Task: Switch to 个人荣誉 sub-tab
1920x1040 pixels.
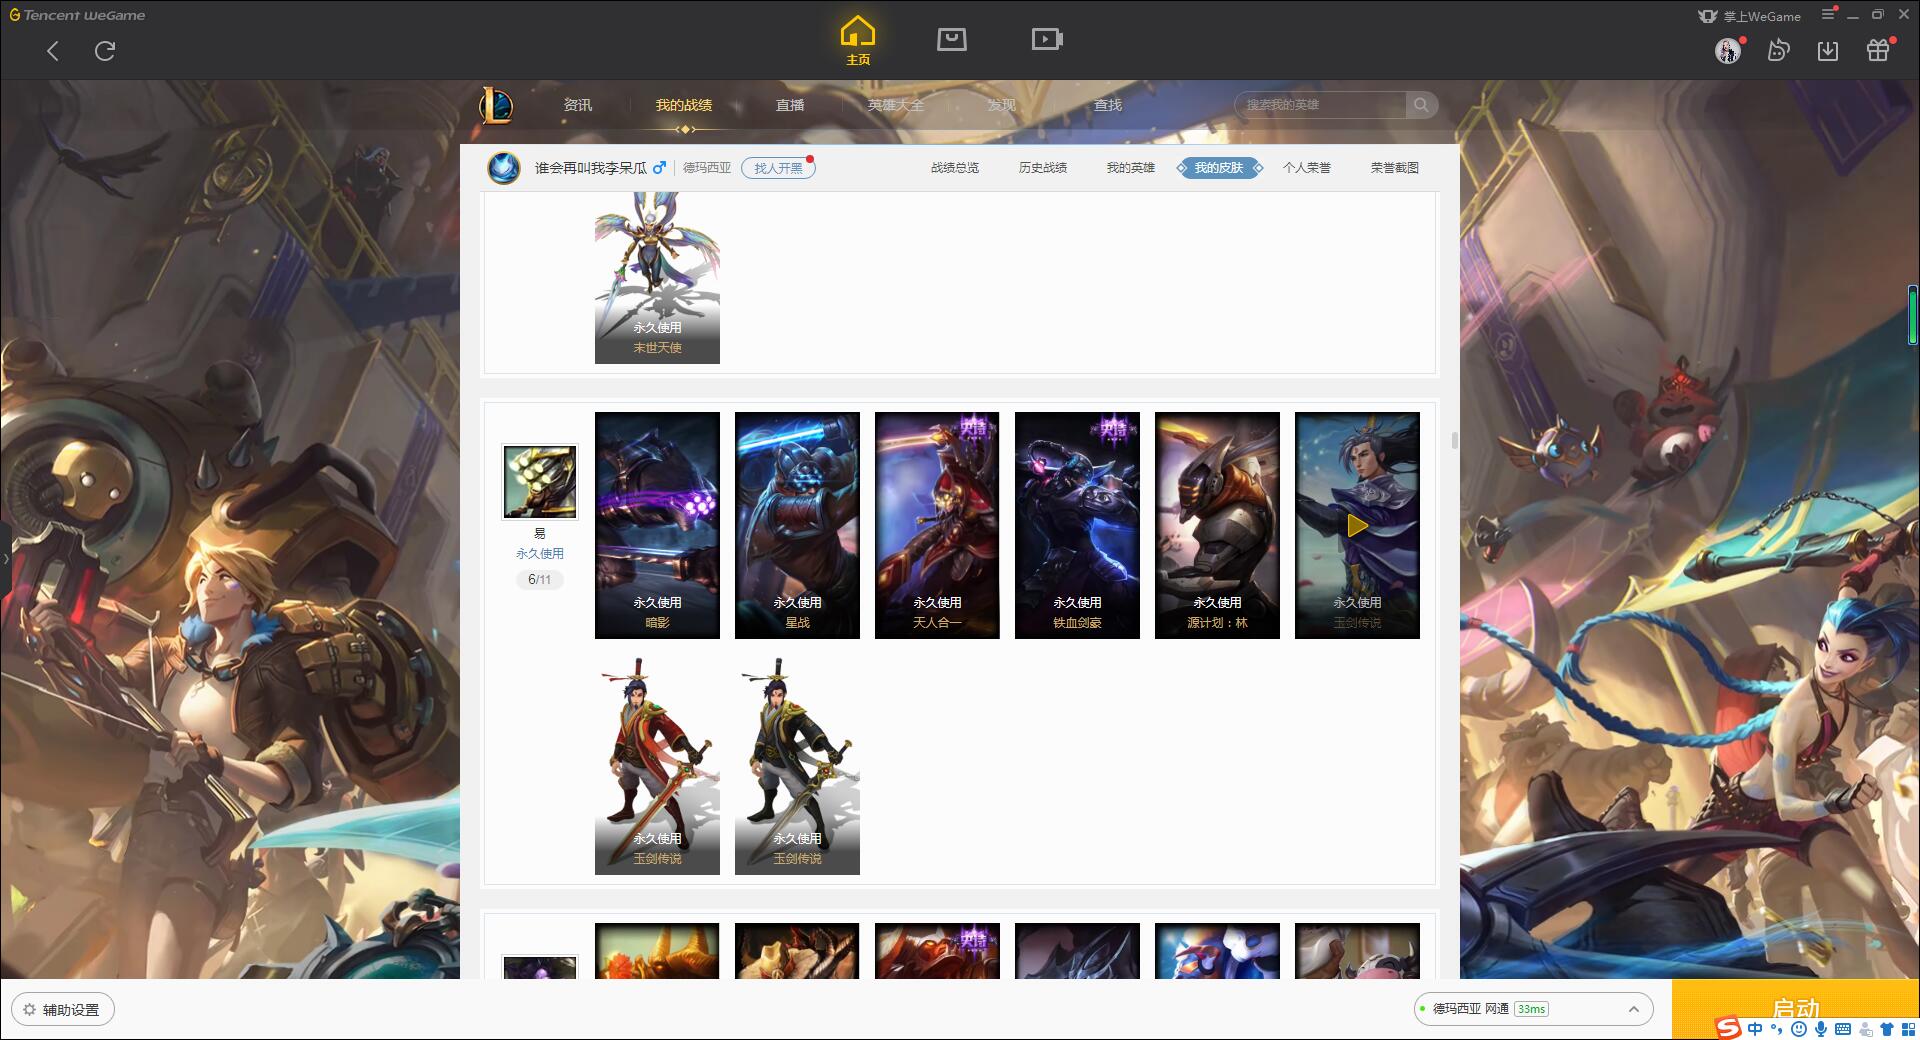Action: pos(1307,168)
